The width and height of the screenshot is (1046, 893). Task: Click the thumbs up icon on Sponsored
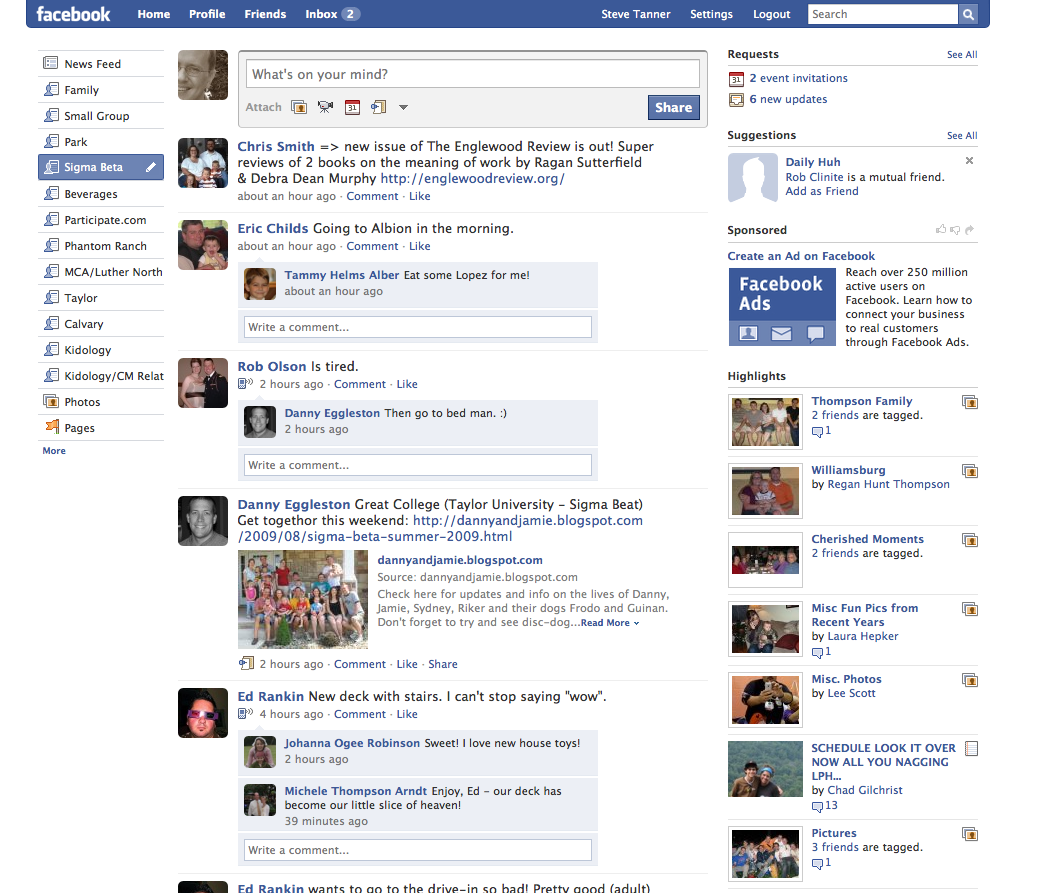(x=941, y=229)
